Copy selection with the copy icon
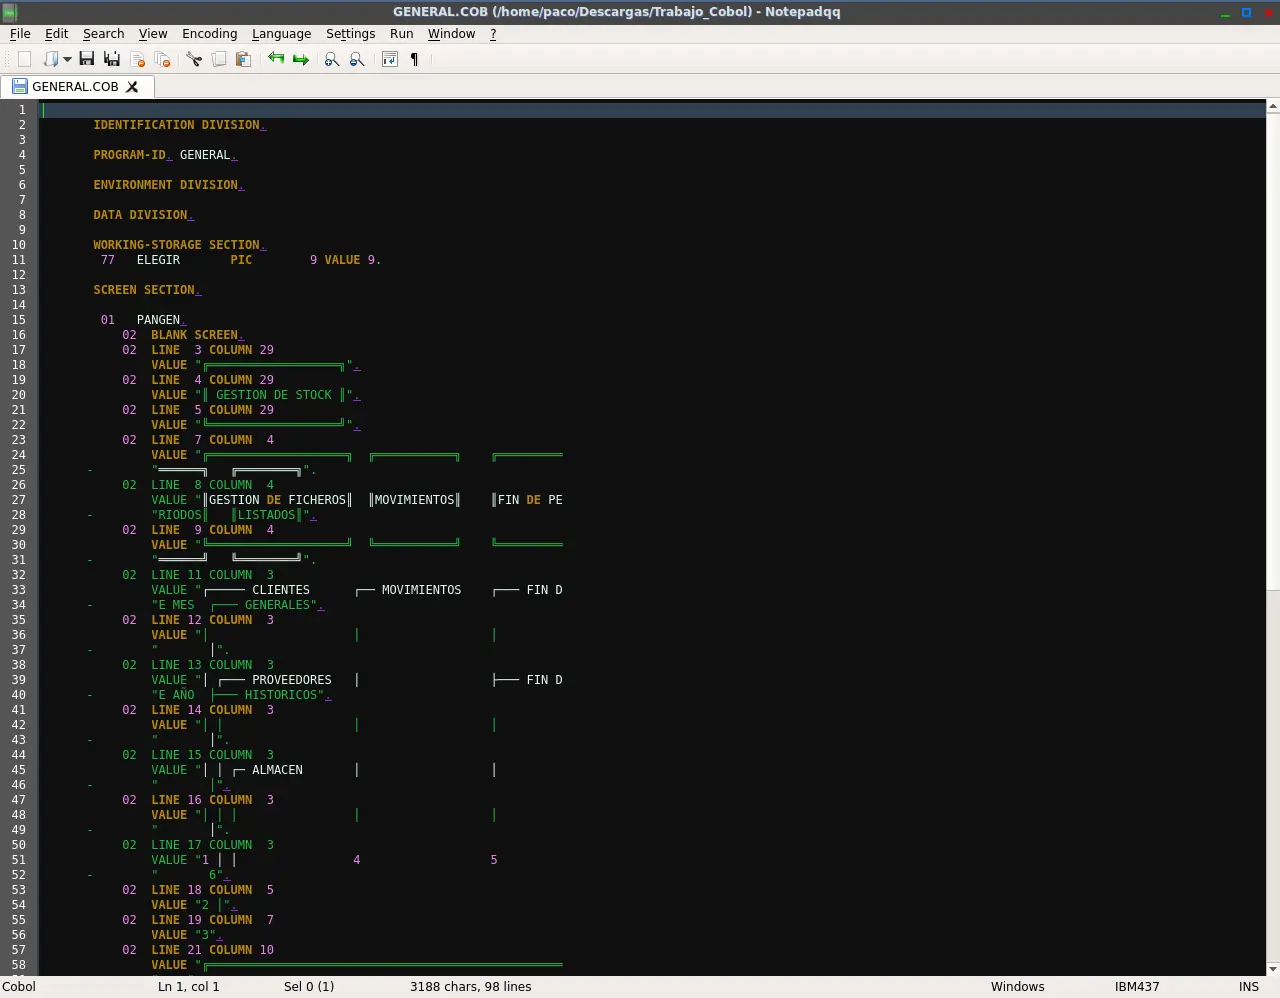 219,59
